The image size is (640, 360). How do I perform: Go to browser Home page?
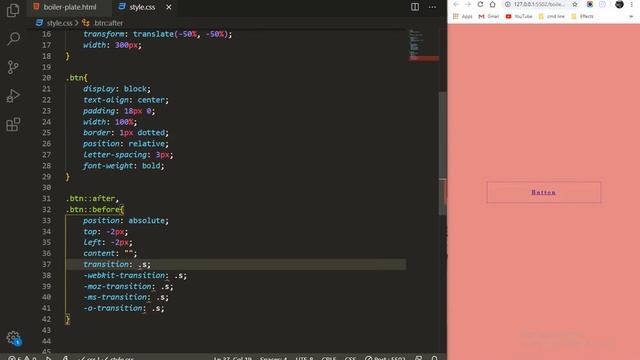[x=493, y=4]
